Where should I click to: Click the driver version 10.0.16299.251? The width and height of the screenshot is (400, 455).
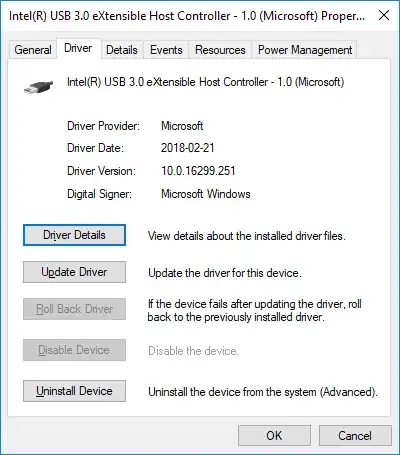coord(198,171)
